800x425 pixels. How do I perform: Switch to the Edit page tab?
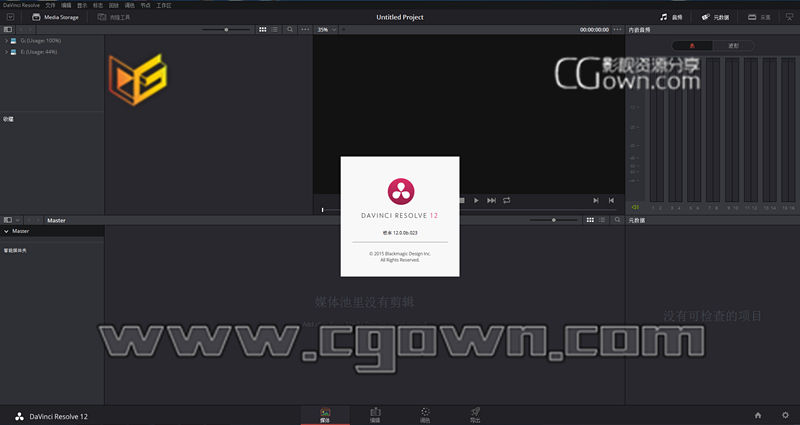[x=375, y=415]
